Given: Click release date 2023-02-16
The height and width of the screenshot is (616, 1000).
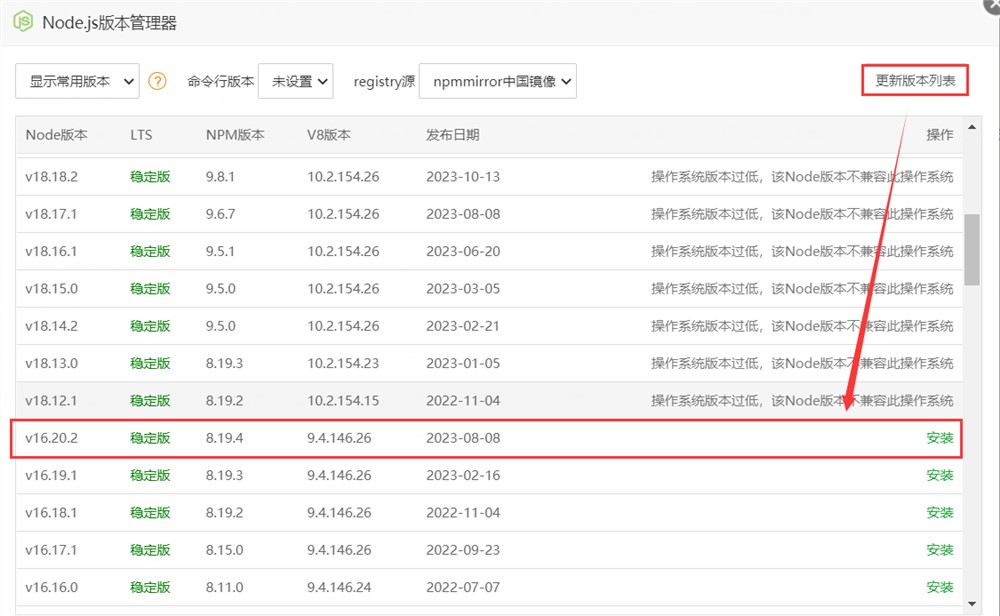Looking at the screenshot, I should [x=463, y=475].
